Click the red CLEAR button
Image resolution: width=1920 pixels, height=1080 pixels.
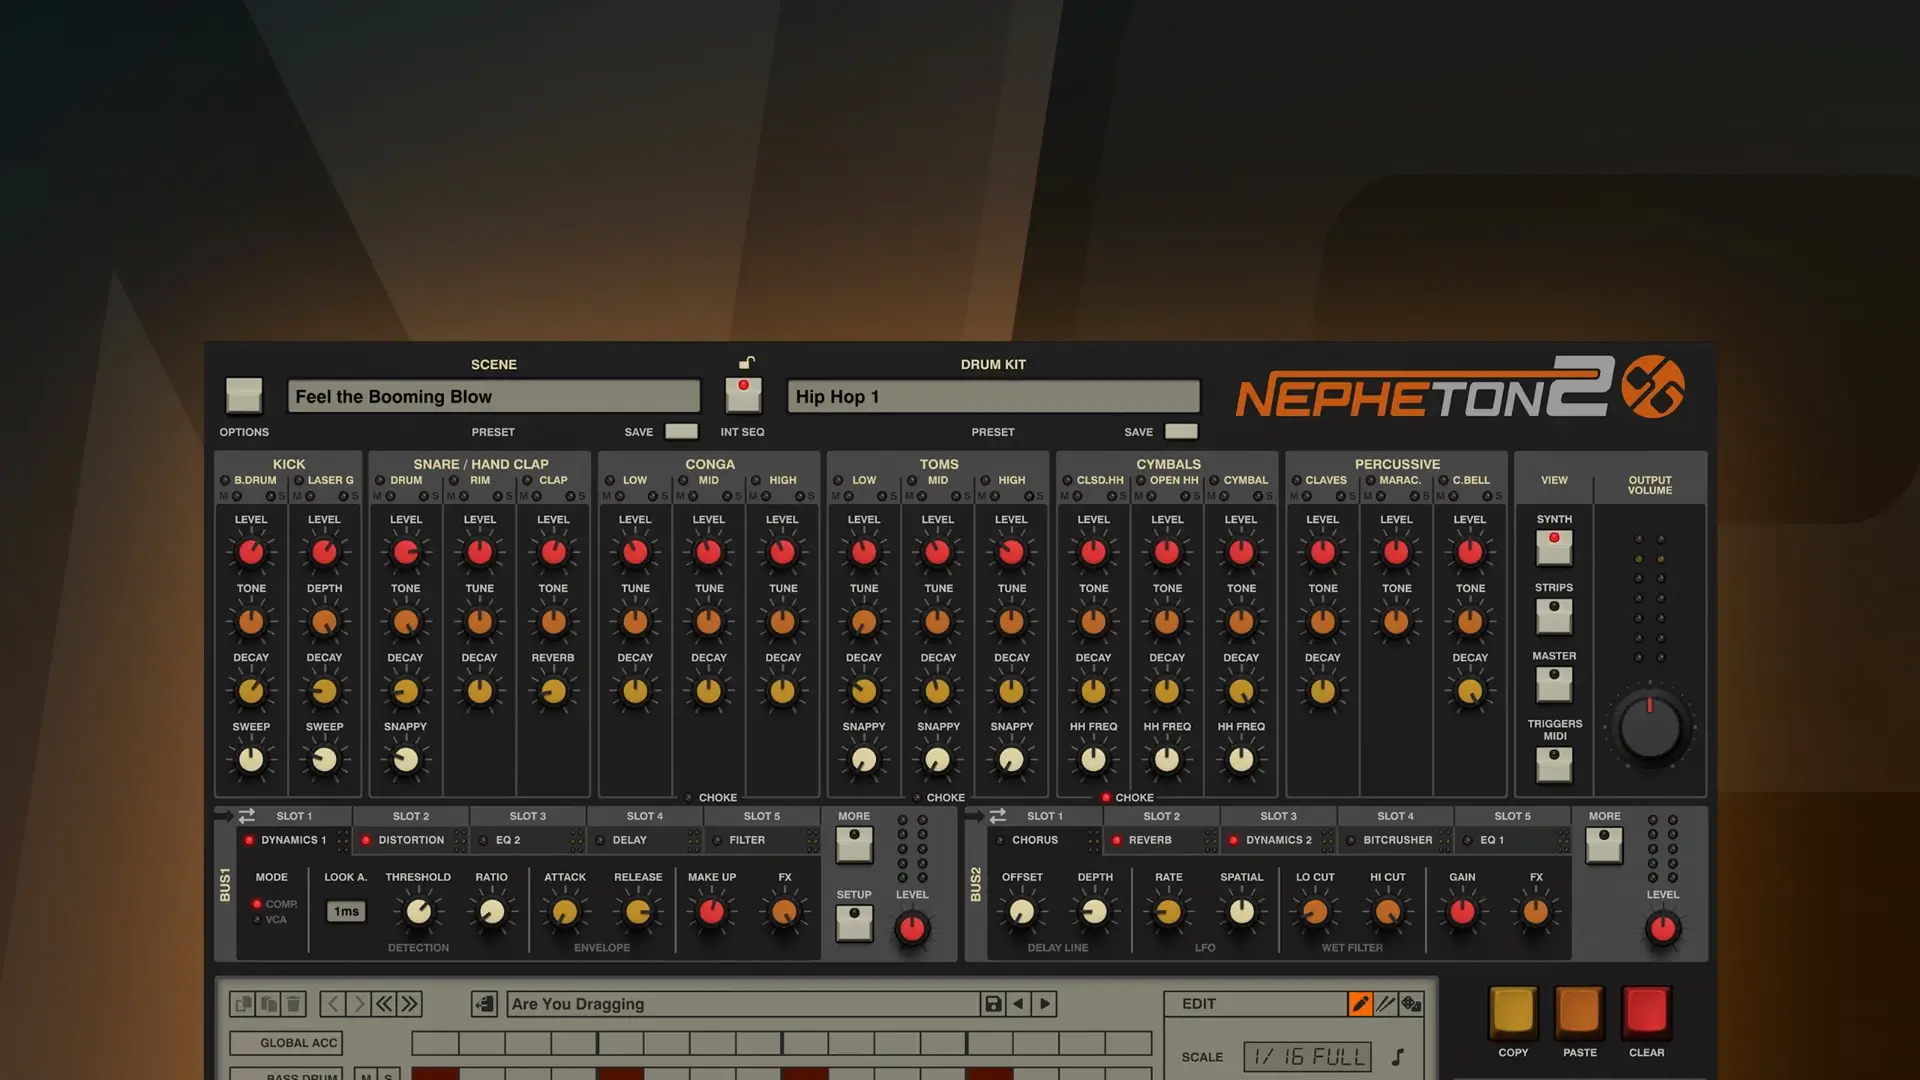(x=1646, y=1012)
